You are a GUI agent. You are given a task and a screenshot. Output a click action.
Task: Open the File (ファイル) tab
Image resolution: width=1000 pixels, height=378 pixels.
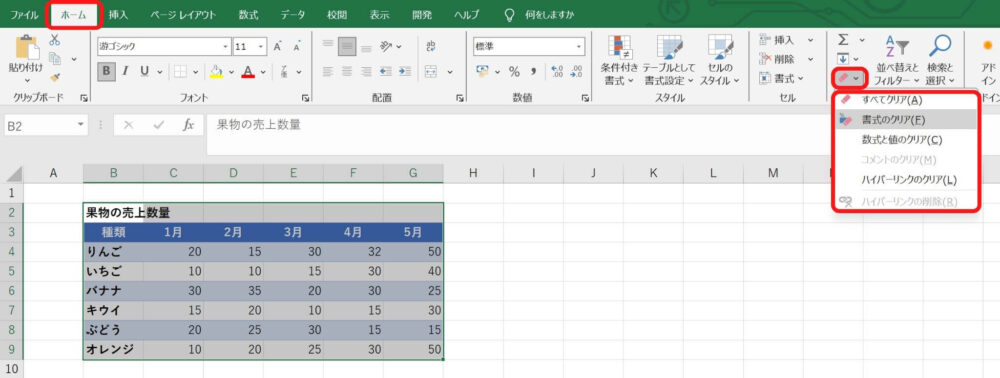(24, 15)
